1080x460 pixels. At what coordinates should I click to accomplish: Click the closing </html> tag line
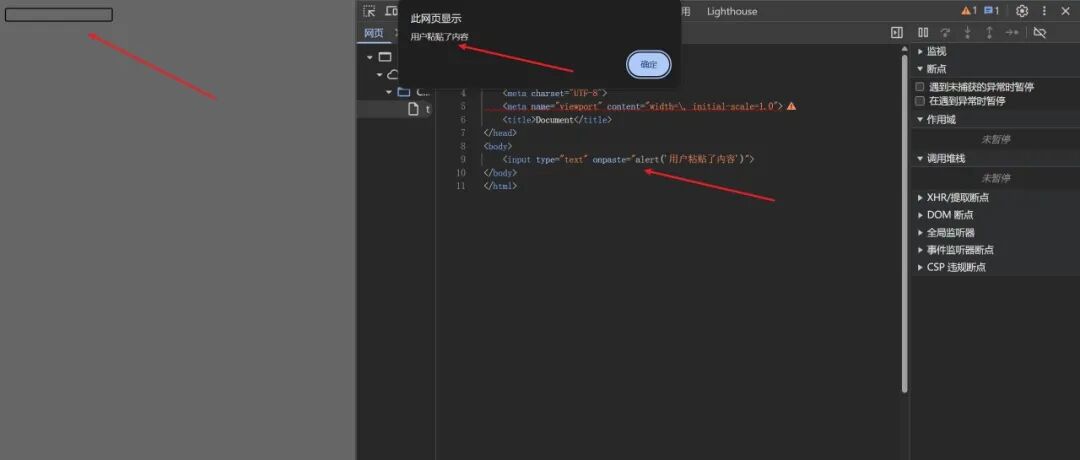coord(501,186)
